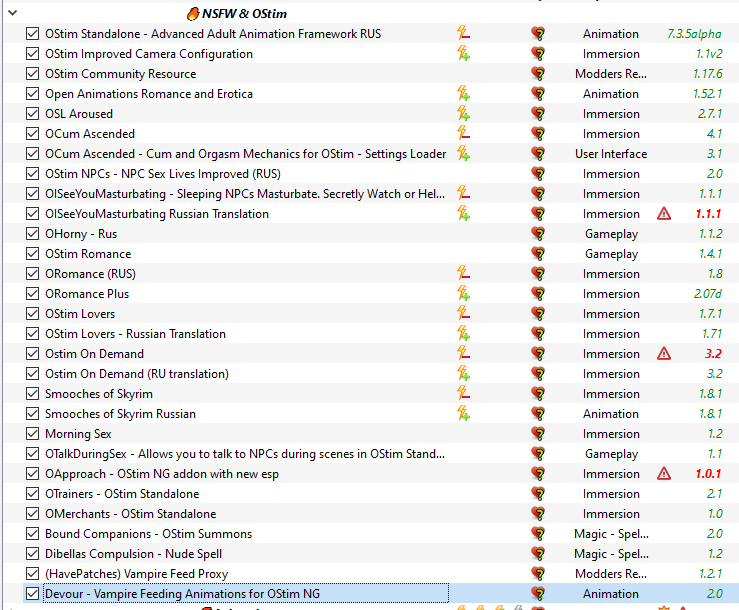The image size is (739, 610).
Task: Toggle Bound Companions - OStim Summons checkbox
Action: point(33,533)
